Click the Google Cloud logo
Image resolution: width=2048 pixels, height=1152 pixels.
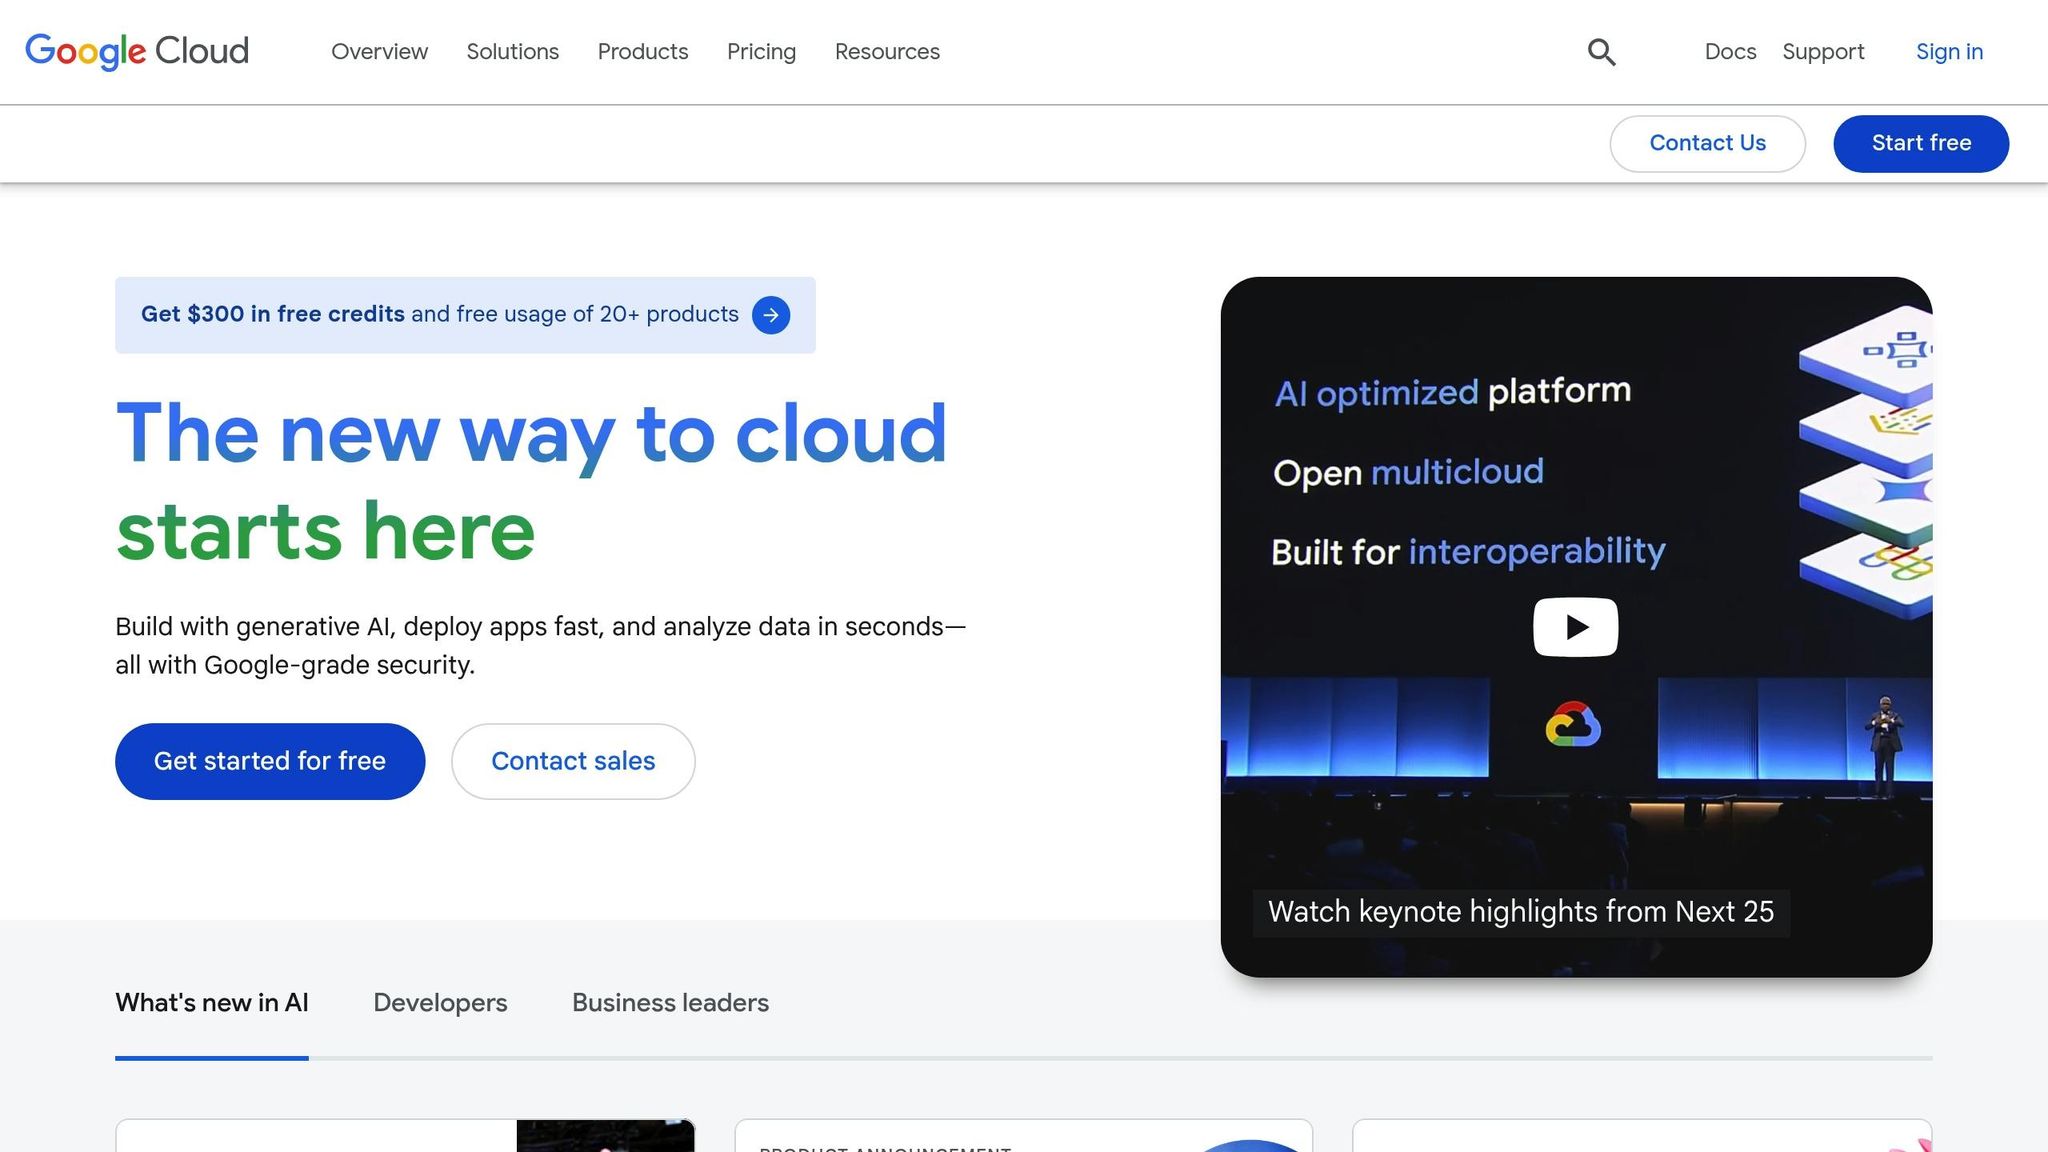tap(137, 51)
